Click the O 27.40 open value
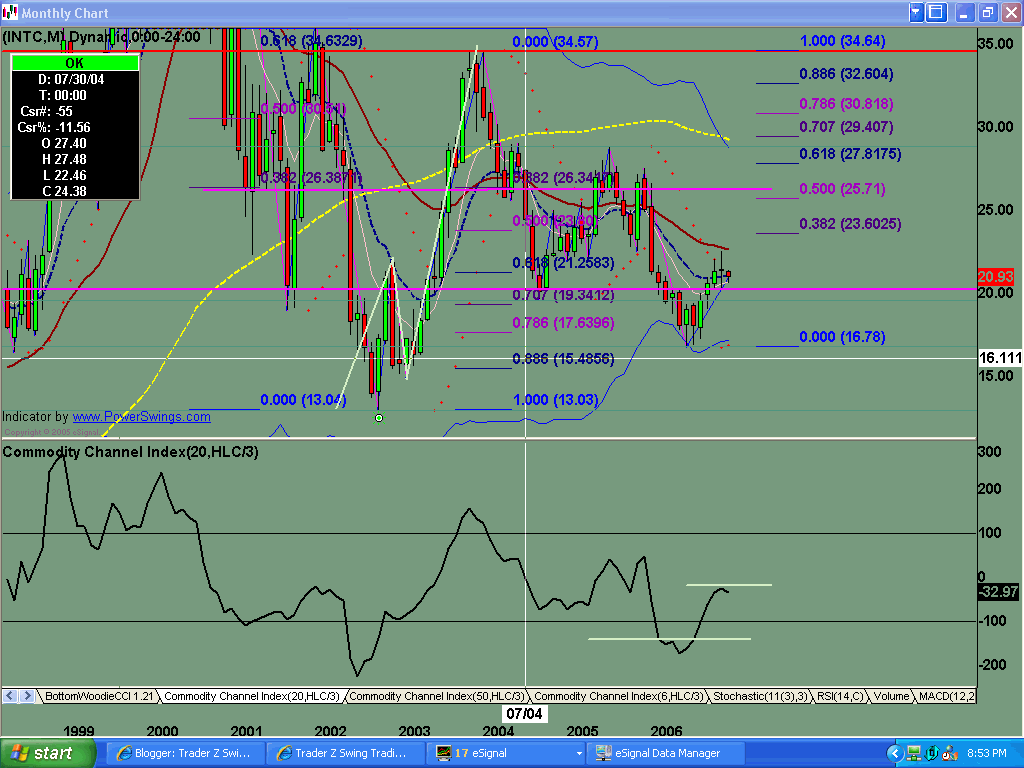The image size is (1024, 768). coord(64,143)
